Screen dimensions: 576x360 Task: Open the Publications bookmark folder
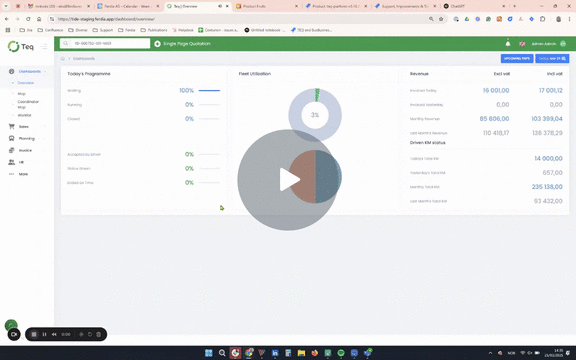click(154, 30)
